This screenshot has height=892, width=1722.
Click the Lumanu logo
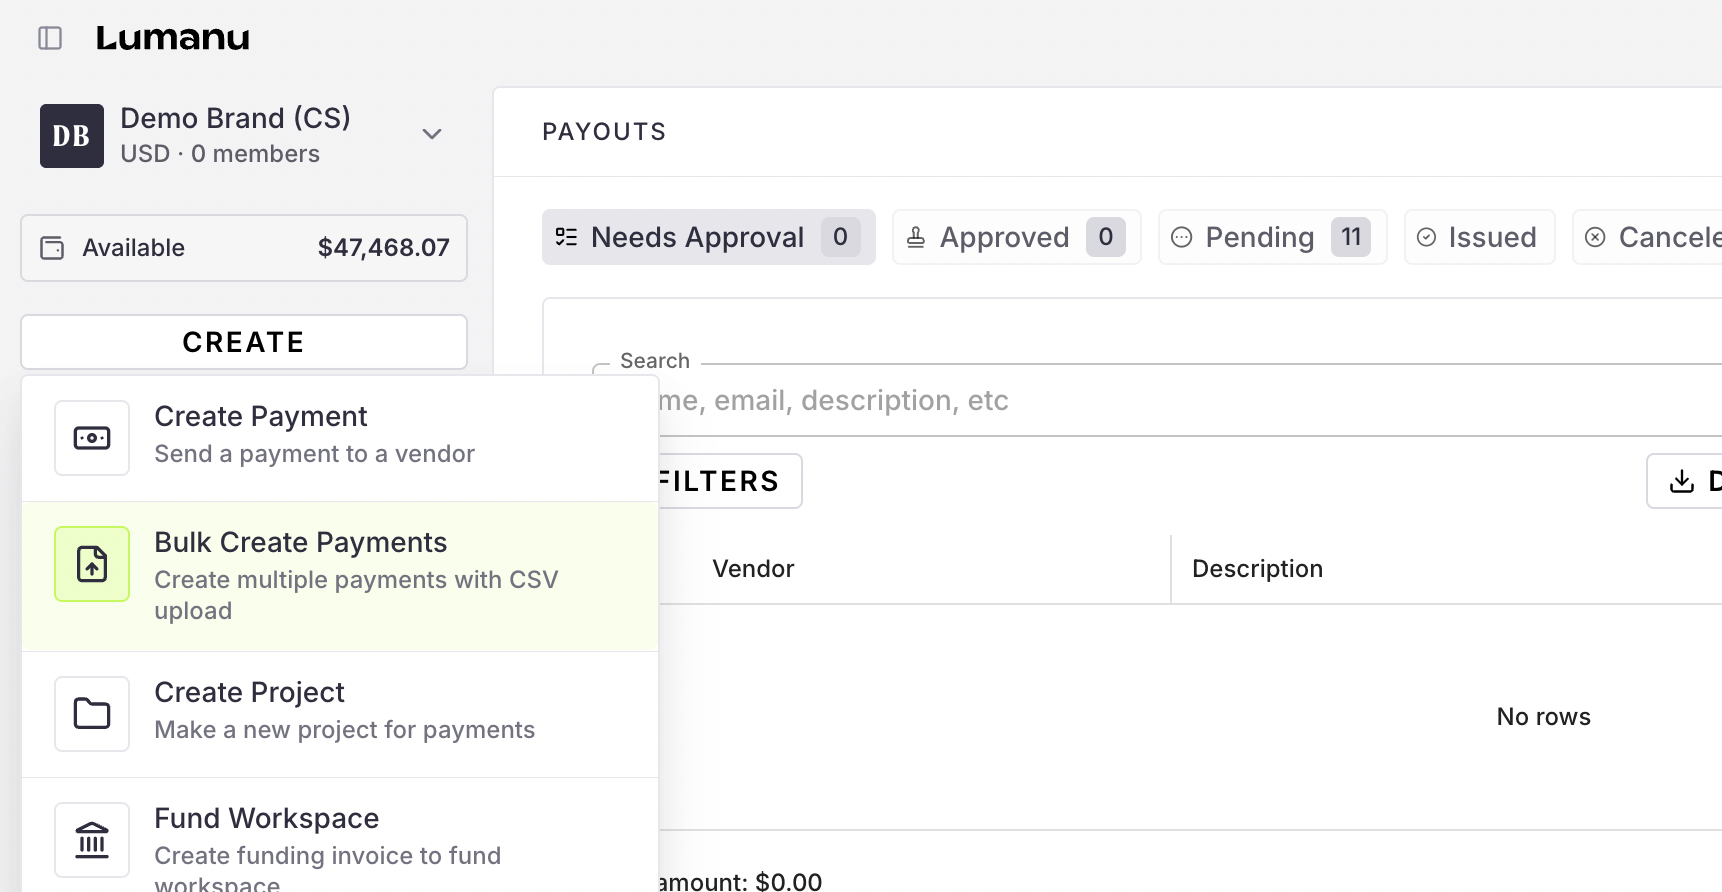(172, 38)
